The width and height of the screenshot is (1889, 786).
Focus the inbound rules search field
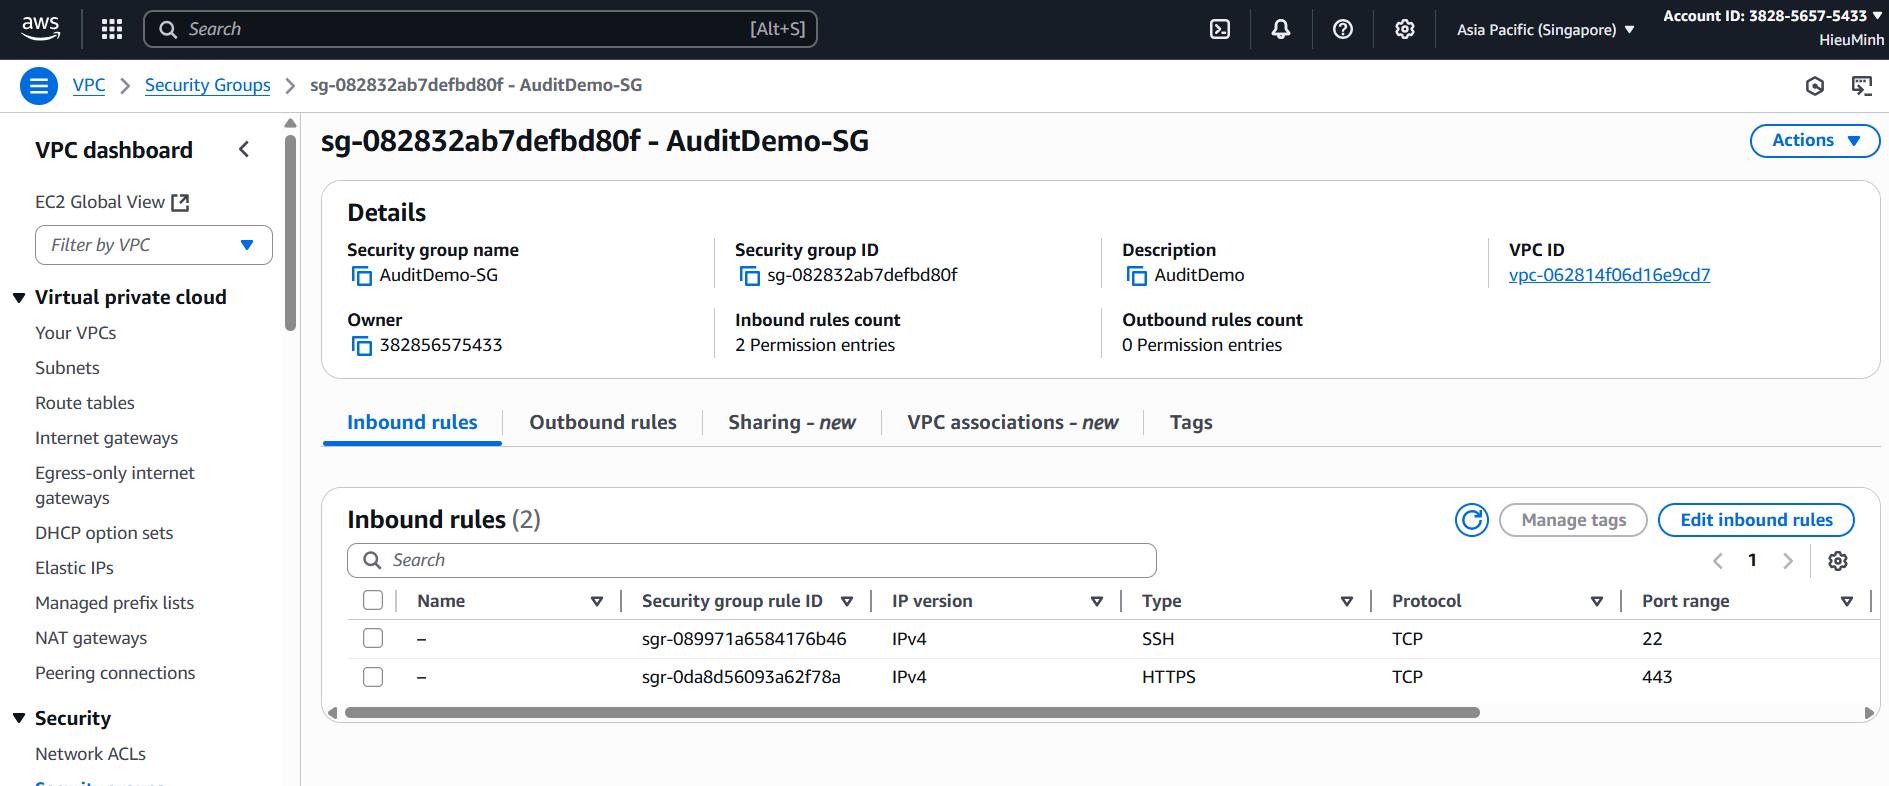click(x=752, y=561)
